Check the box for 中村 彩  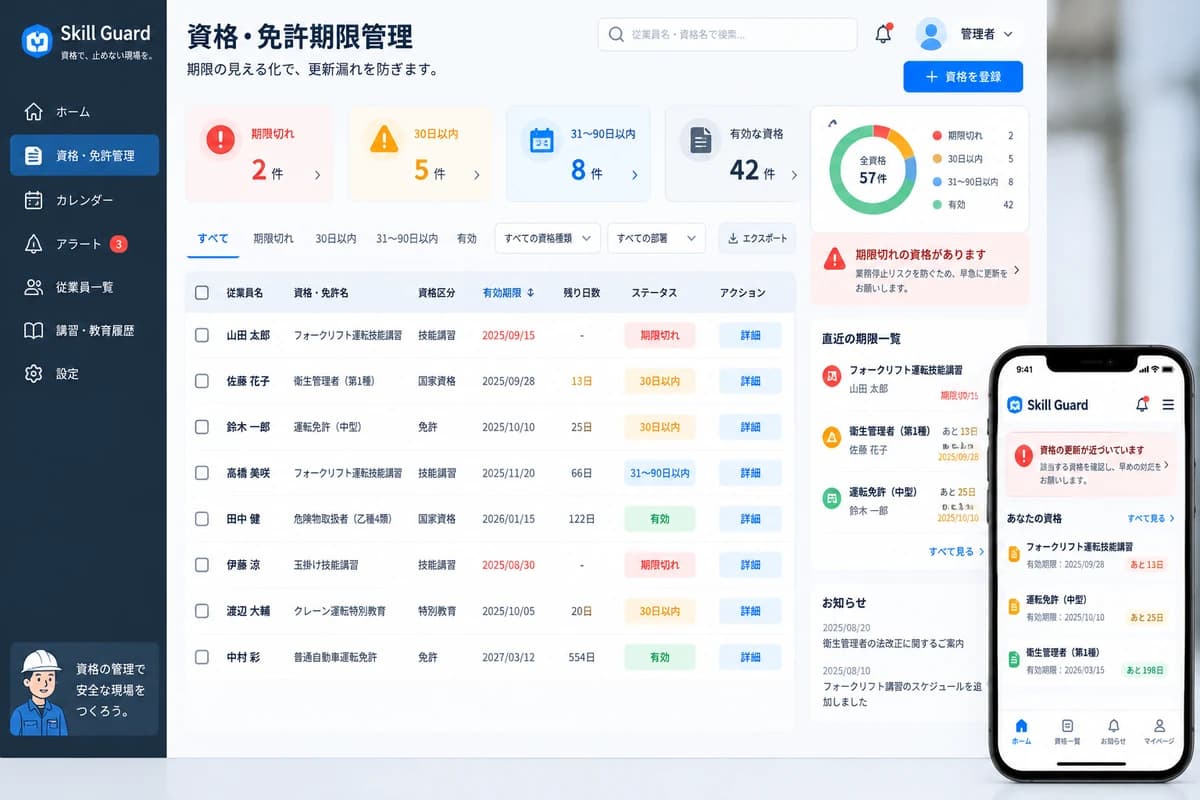coord(202,657)
